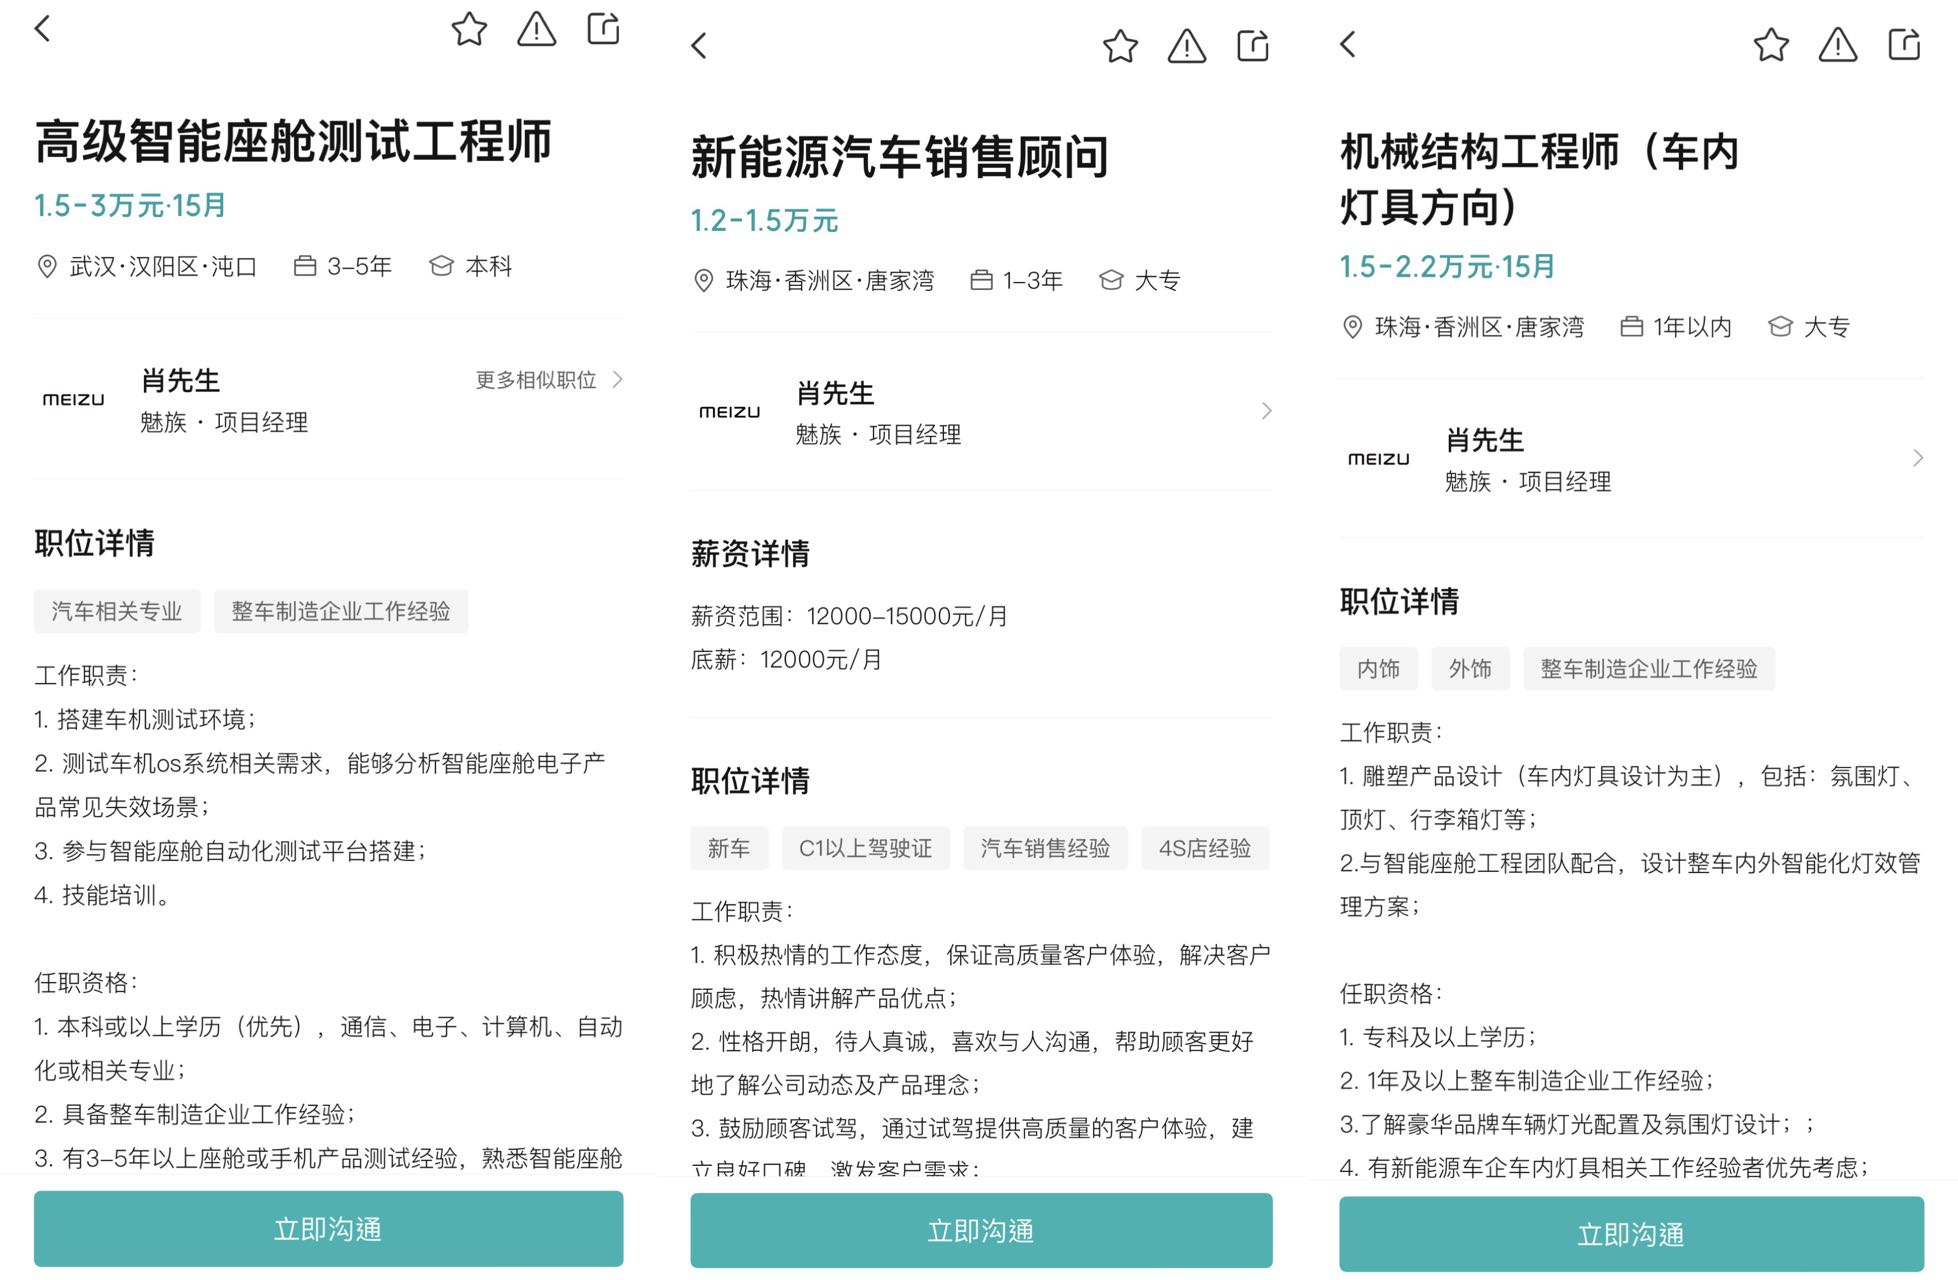The height and width of the screenshot is (1280, 1958).
Task: Favorite the 高级智能座舱测试工程师 job with the star icon
Action: [x=470, y=29]
